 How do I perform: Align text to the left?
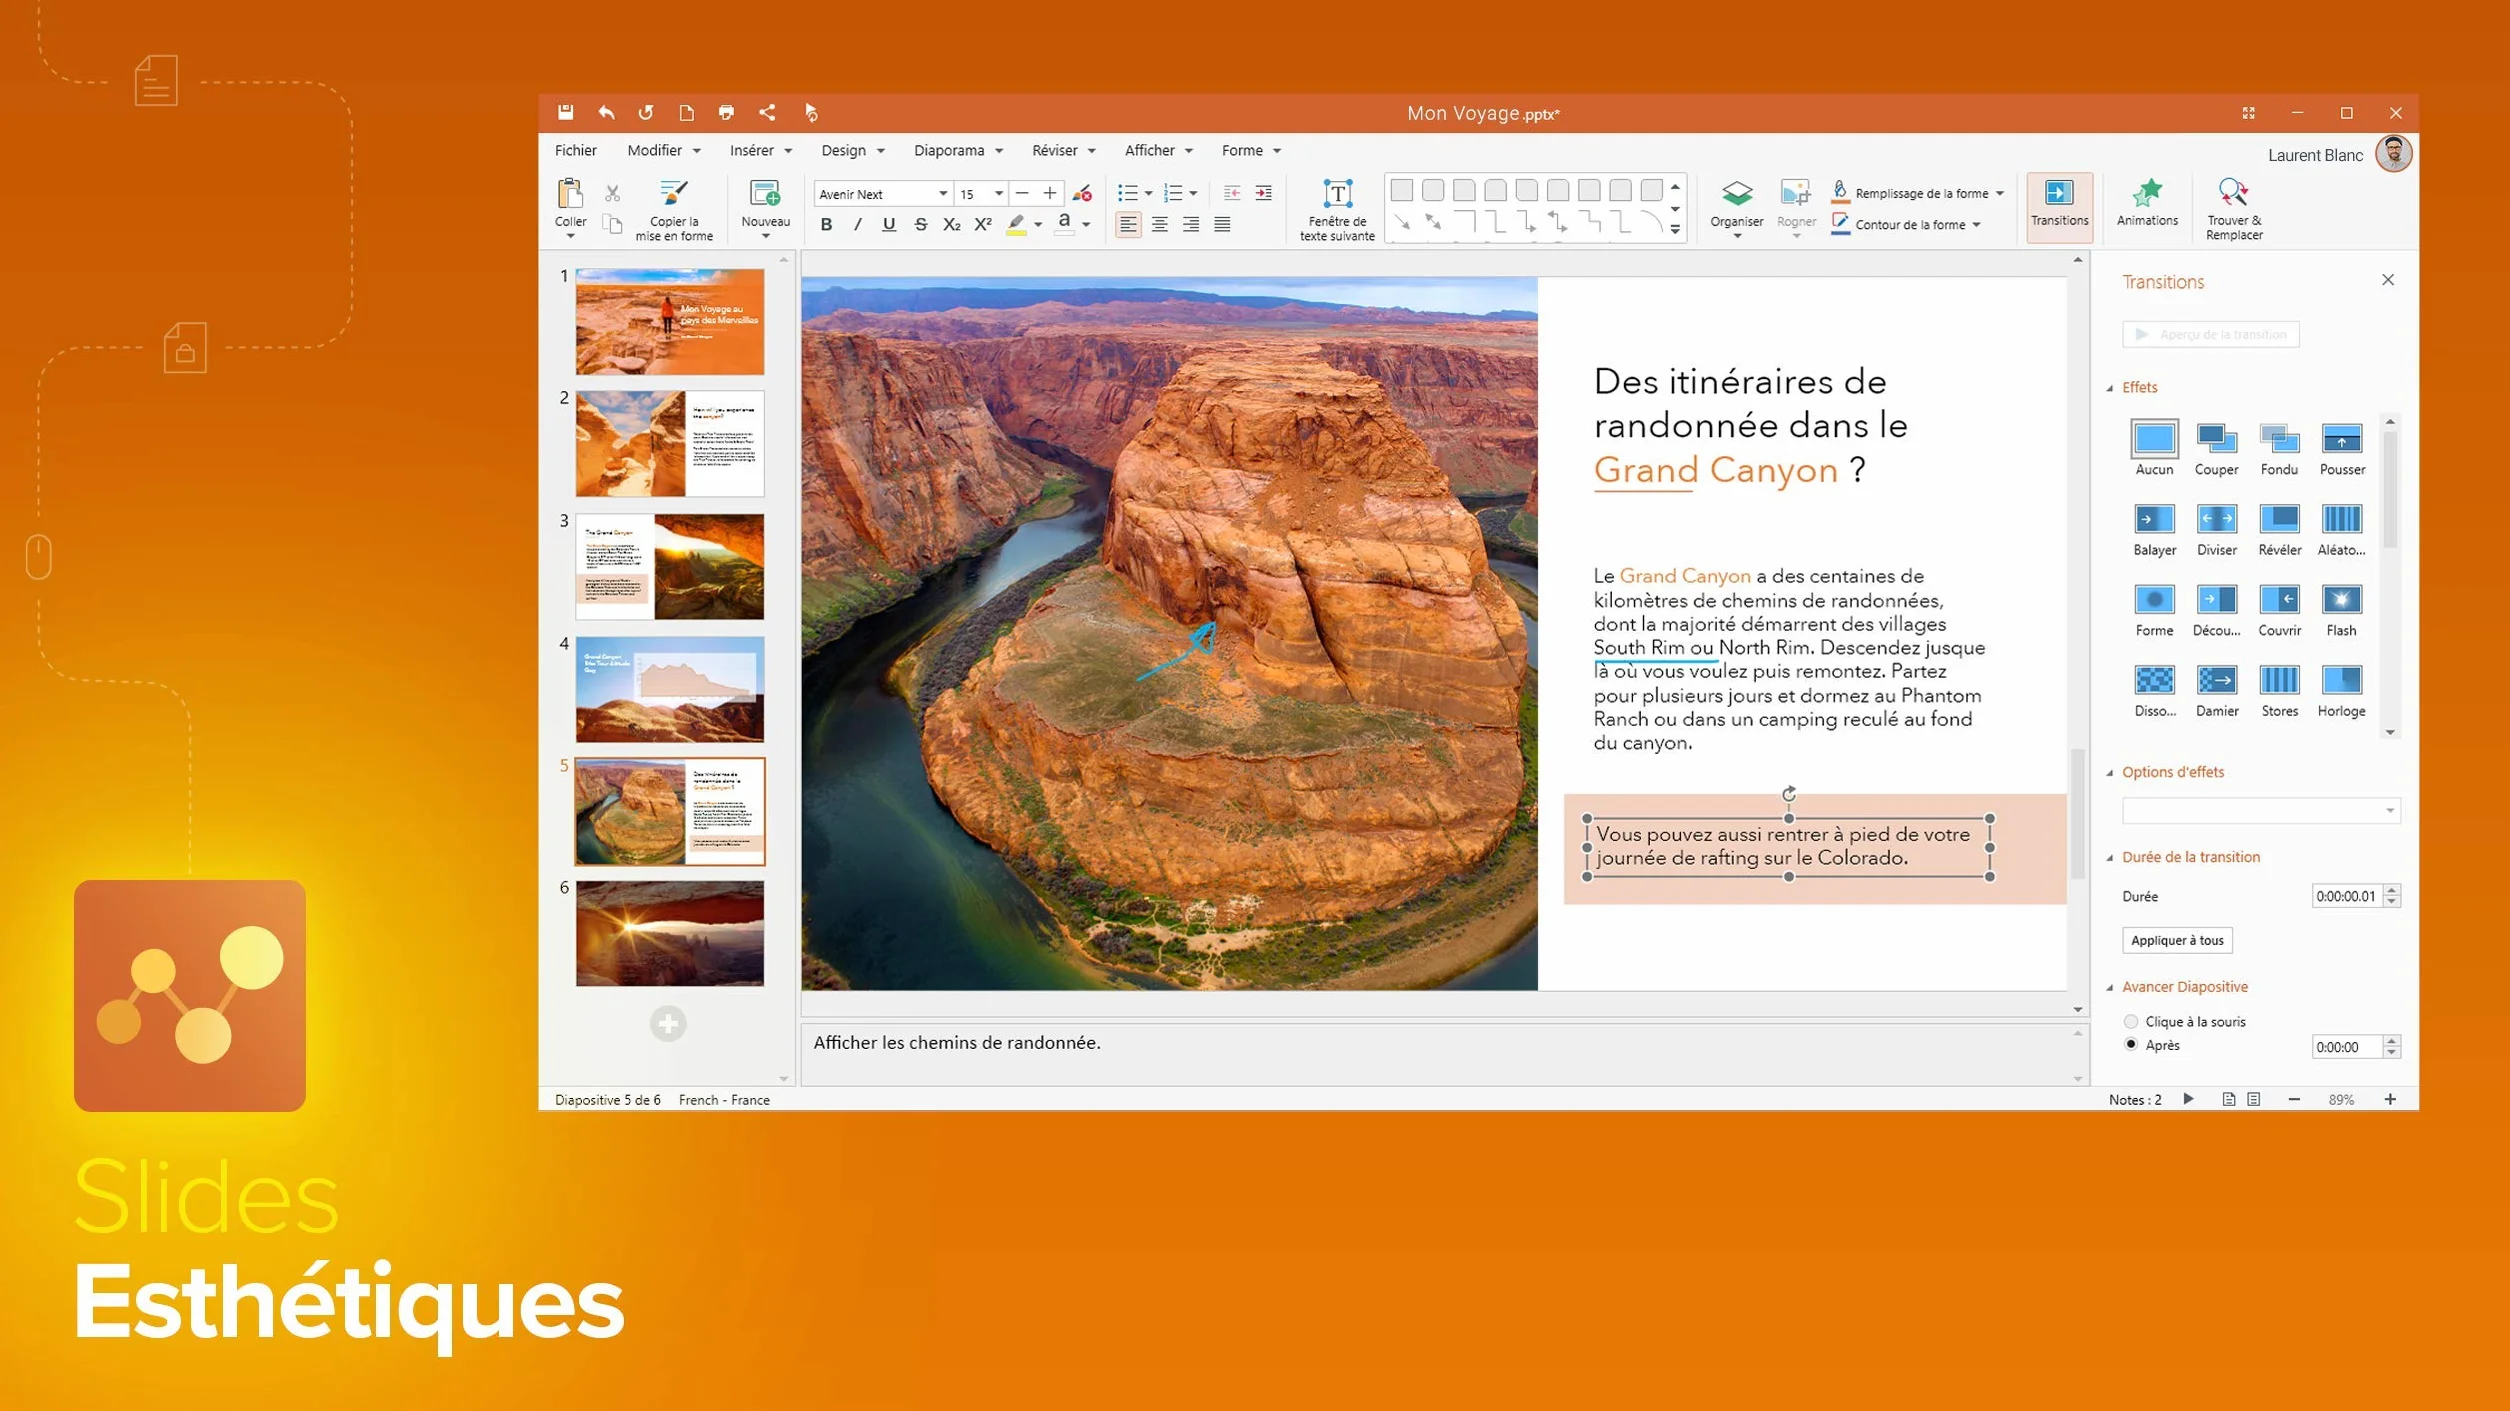point(1128,225)
